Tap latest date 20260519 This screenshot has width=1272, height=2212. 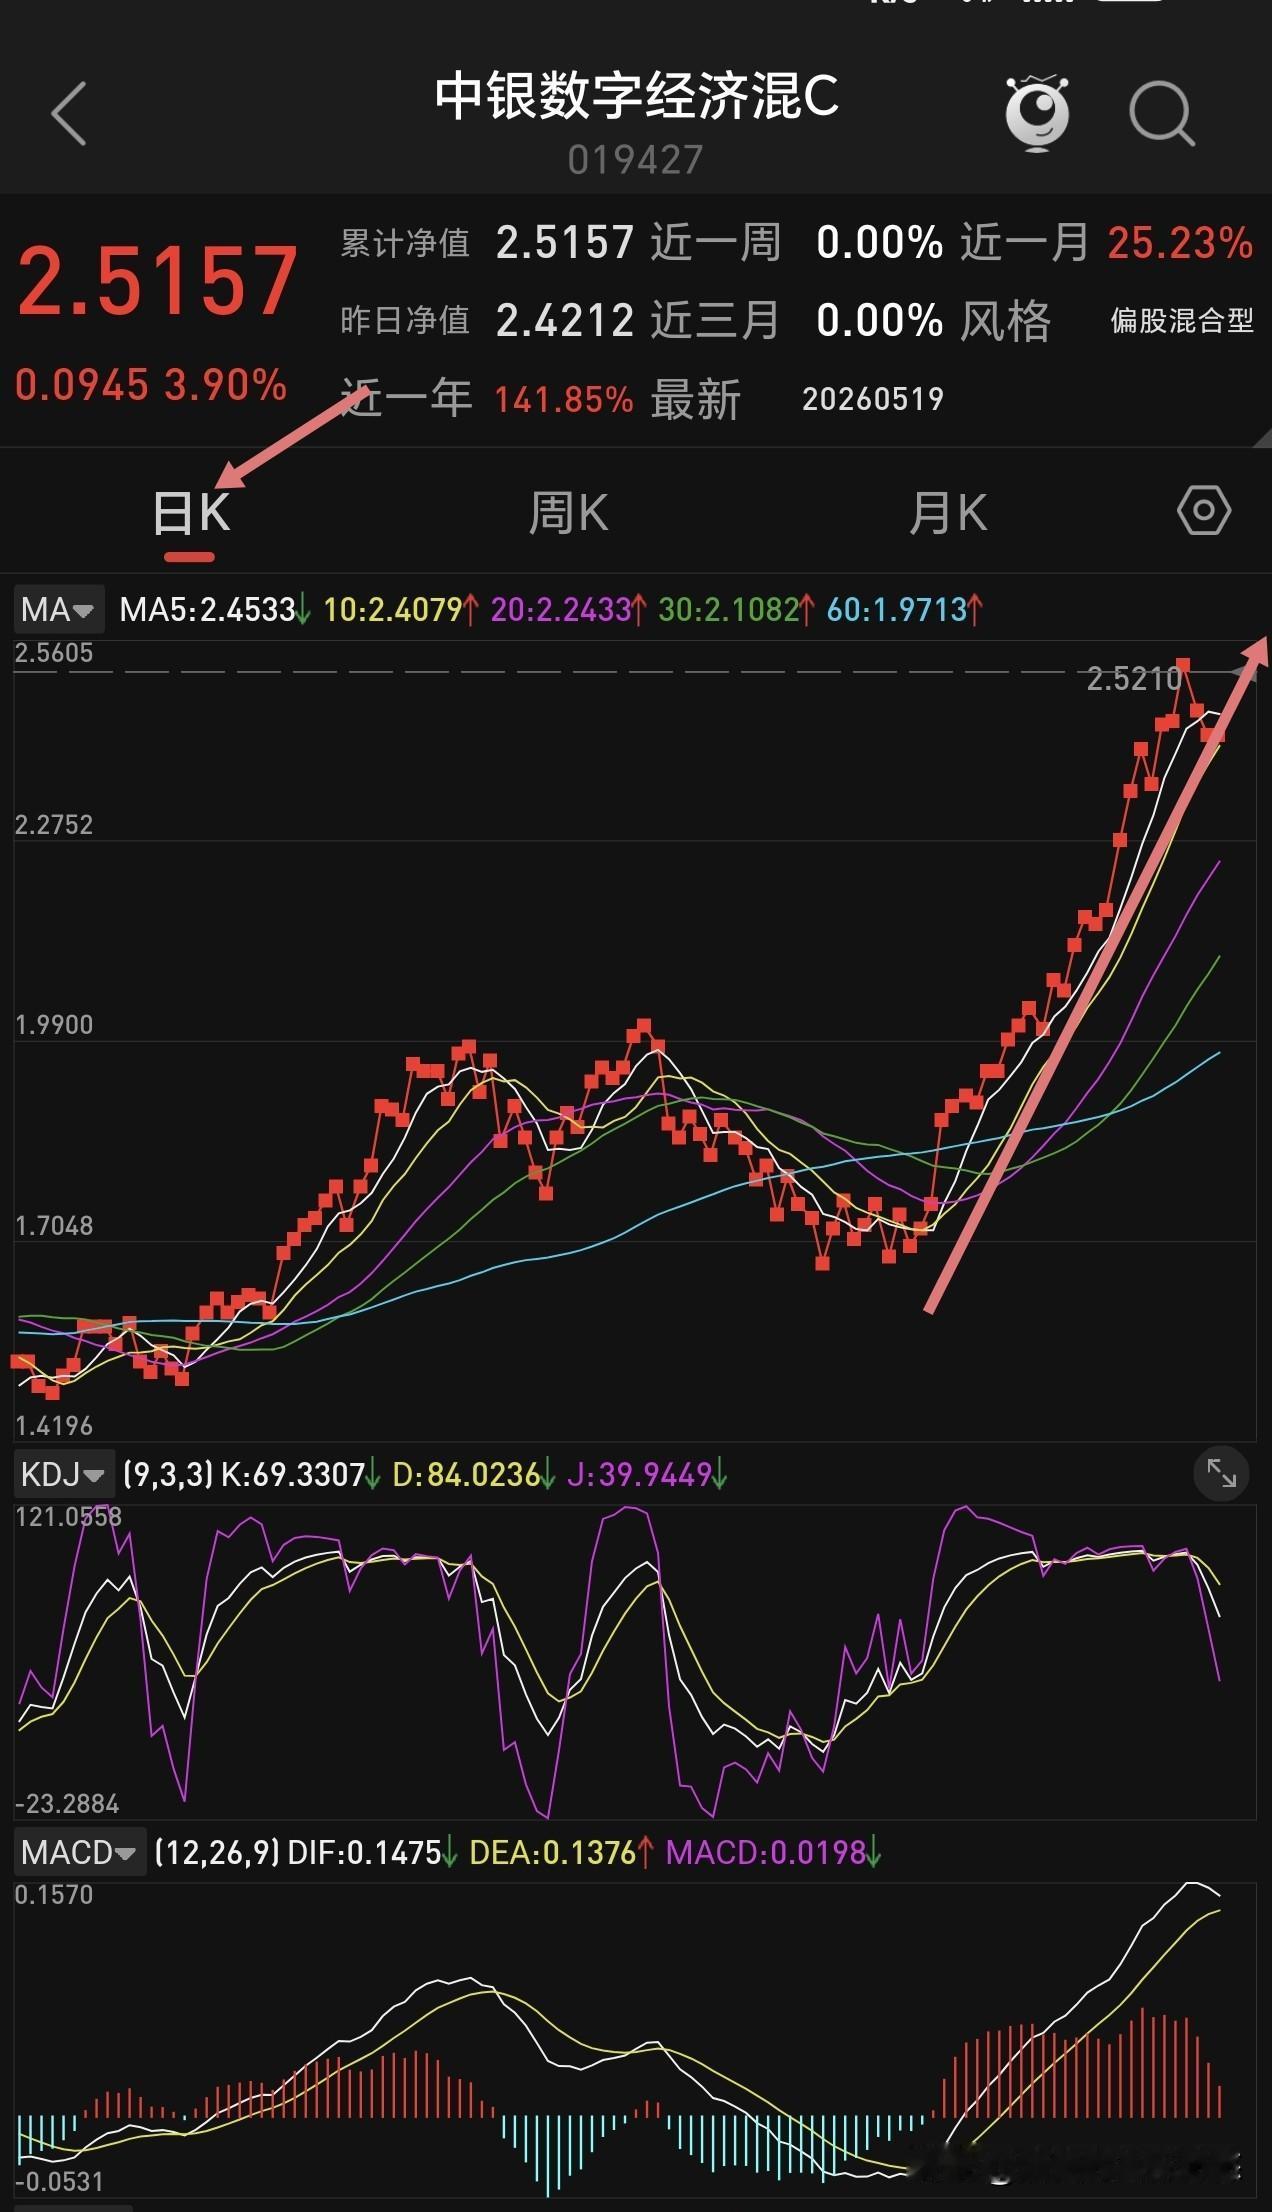point(873,400)
